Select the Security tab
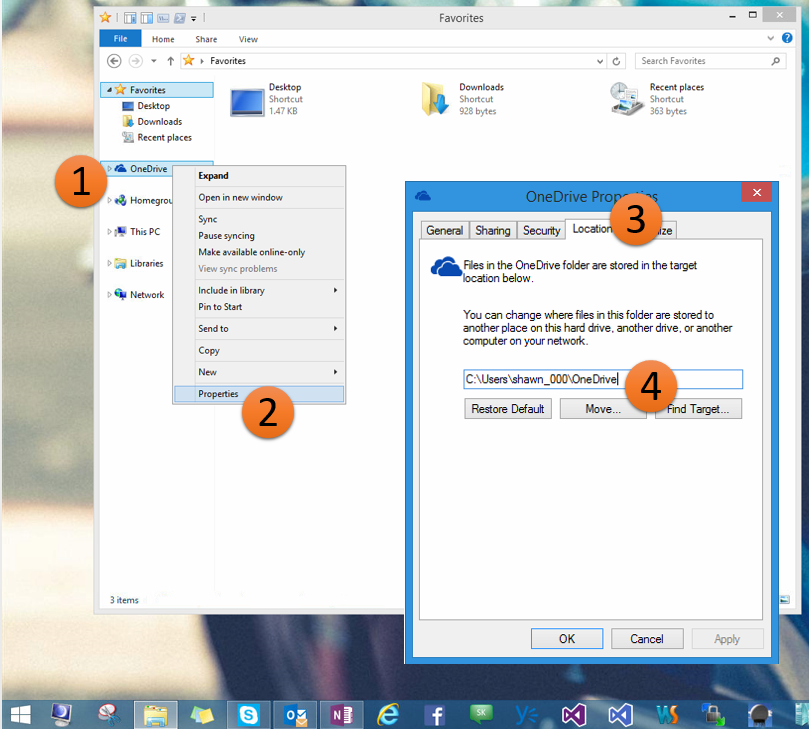The height and width of the screenshot is (729, 809). pos(541,230)
